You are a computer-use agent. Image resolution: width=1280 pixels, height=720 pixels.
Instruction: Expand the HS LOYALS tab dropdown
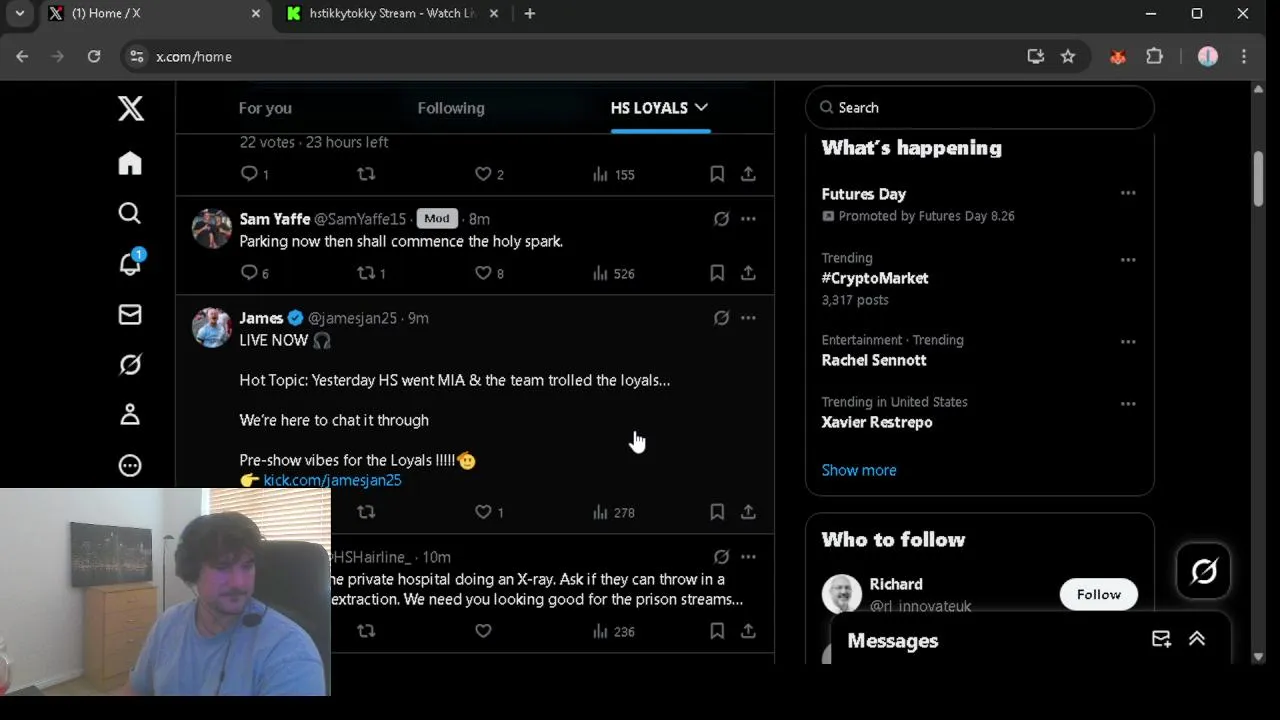coord(701,107)
